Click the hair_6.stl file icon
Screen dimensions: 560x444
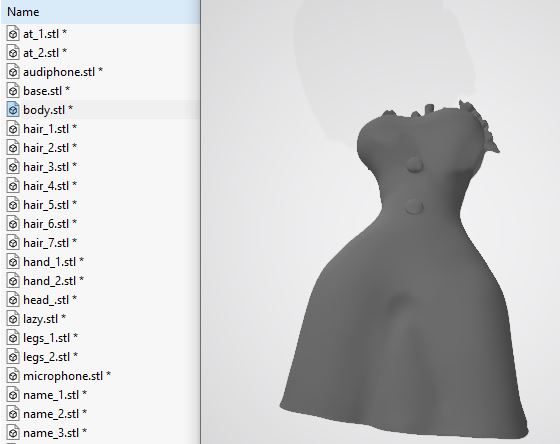(x=13, y=224)
